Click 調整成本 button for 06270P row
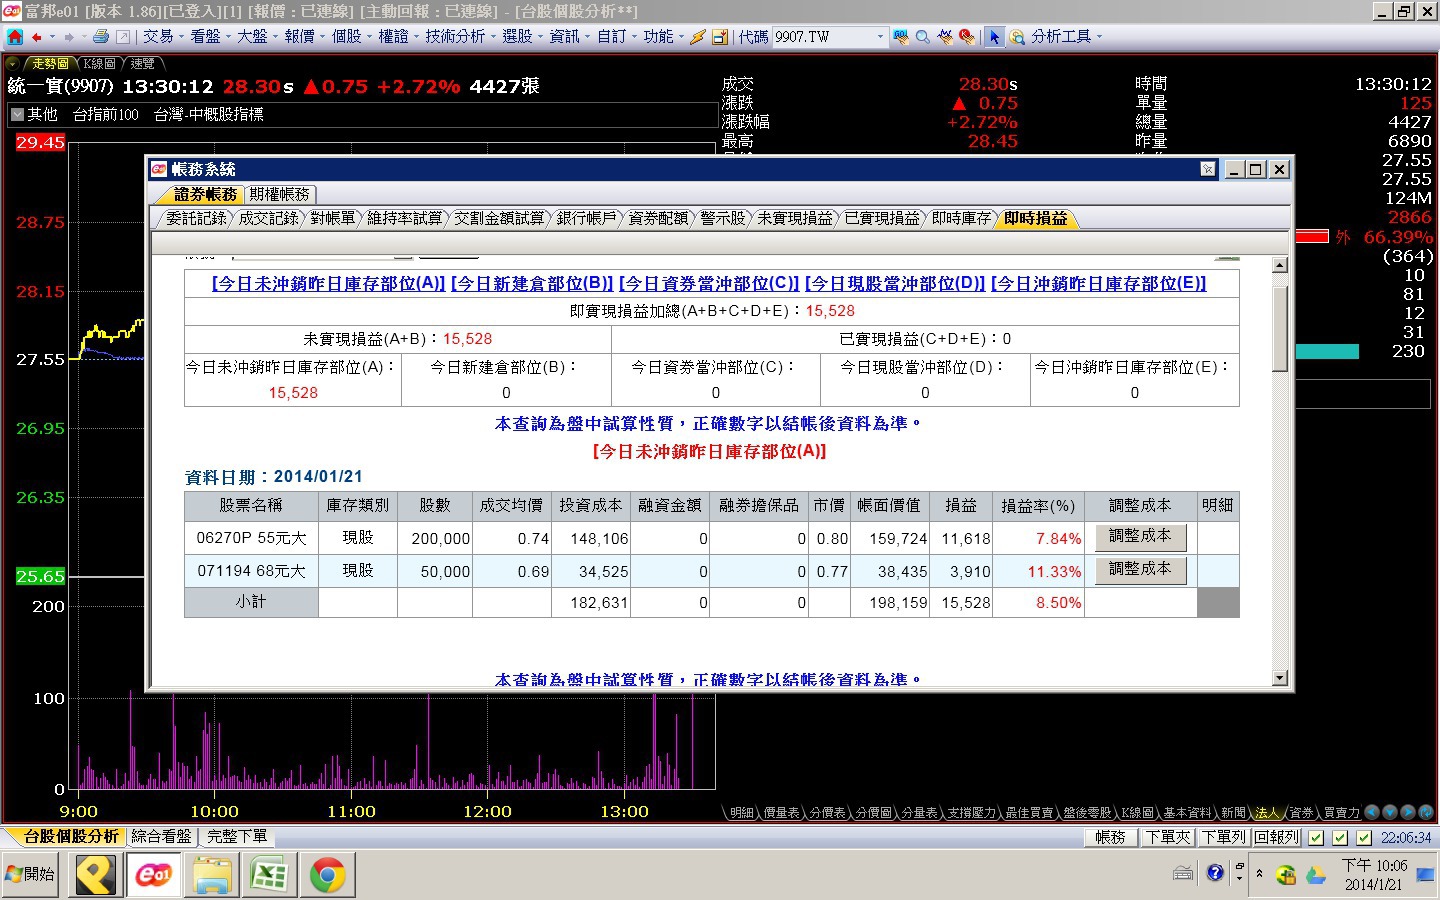Screen dimensions: 1440x900 coord(1140,537)
